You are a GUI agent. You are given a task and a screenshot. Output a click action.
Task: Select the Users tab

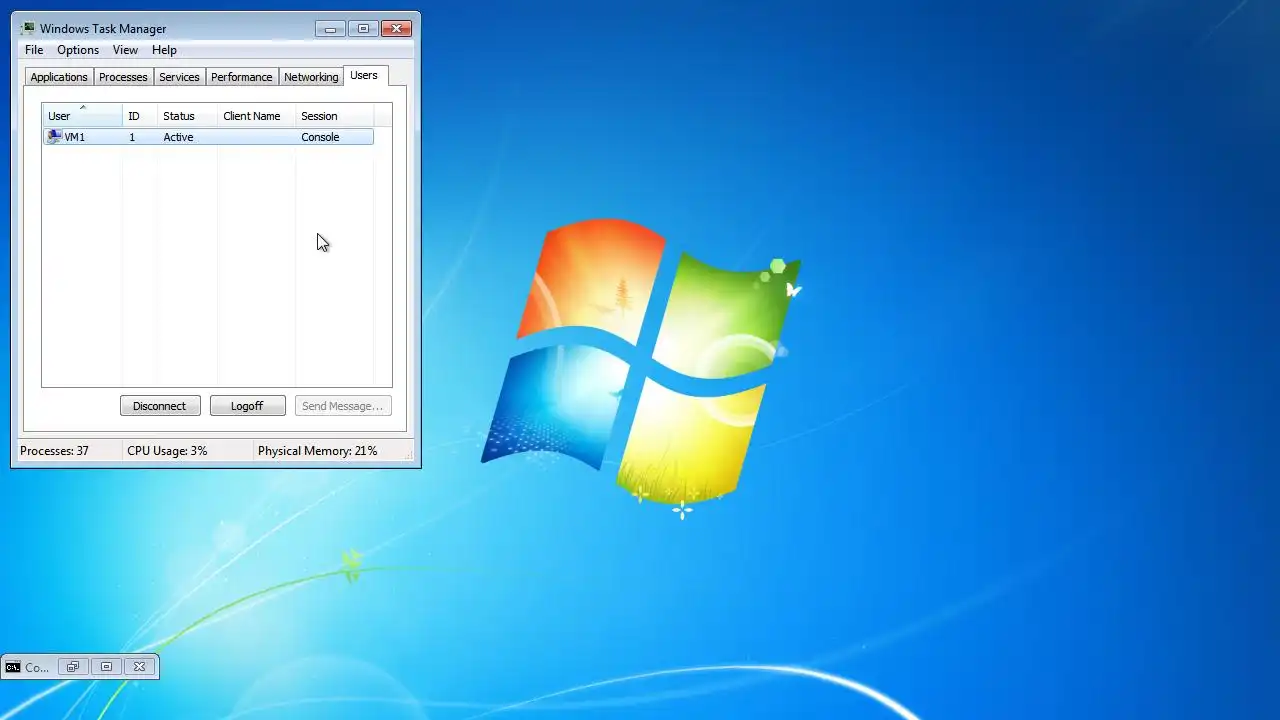tap(364, 75)
